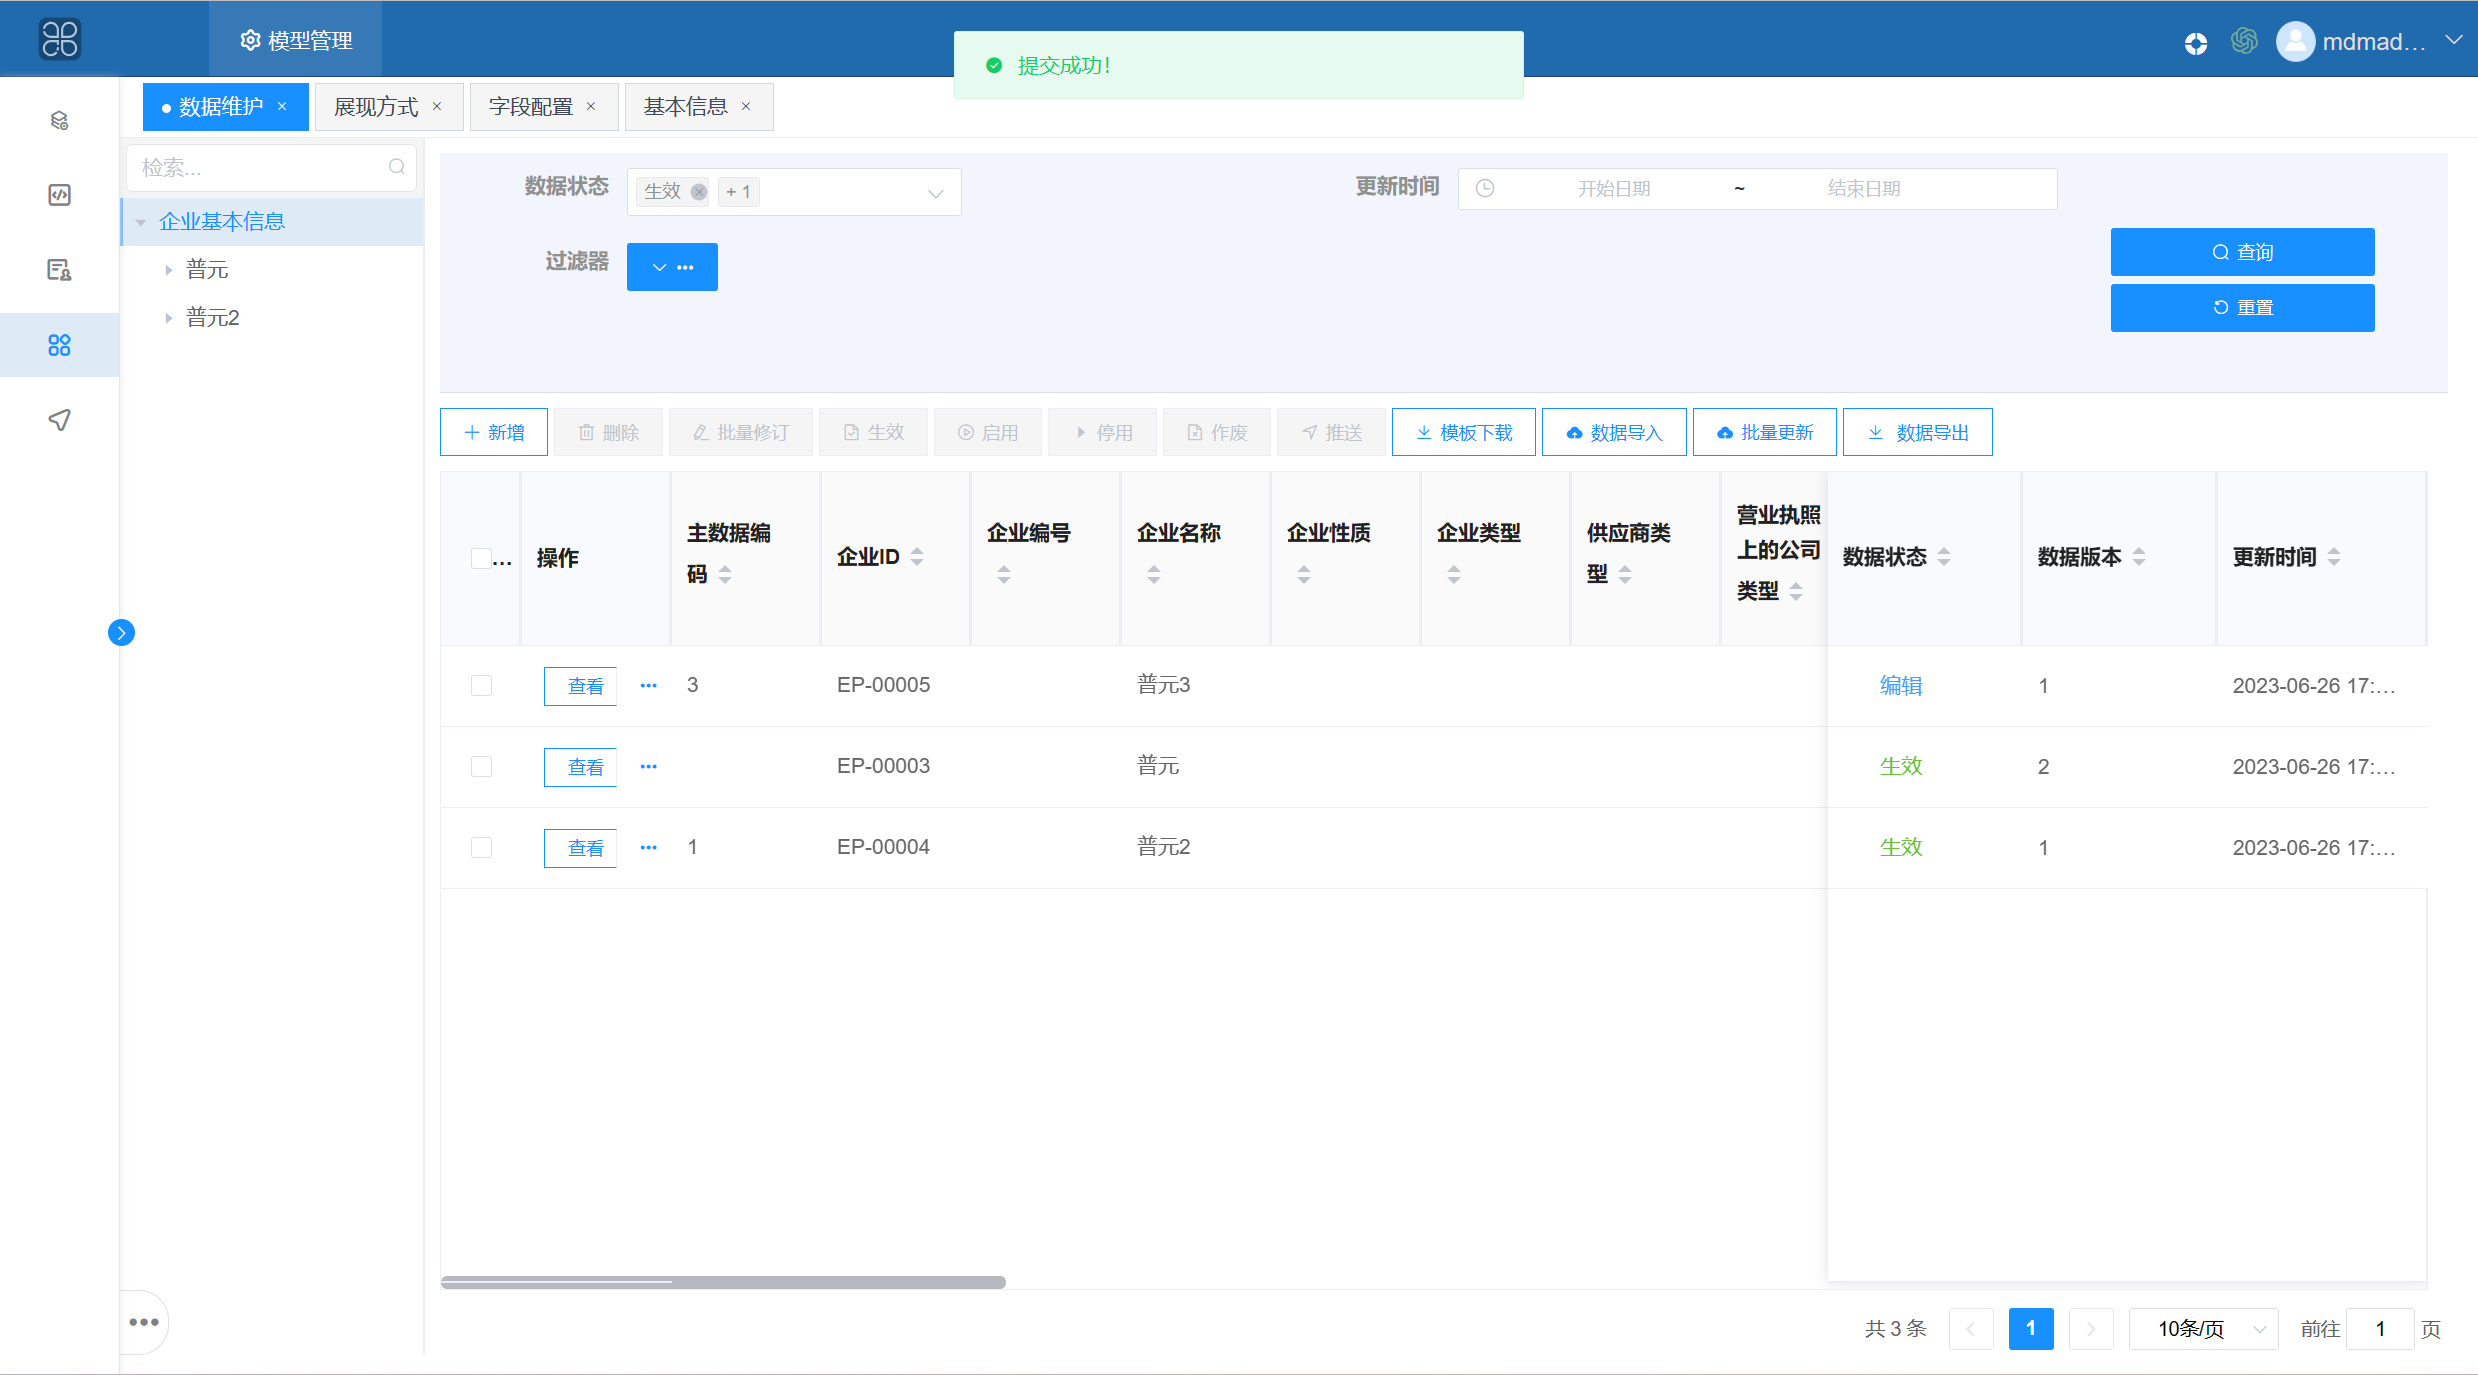2478x1375 pixels.
Task: Sort by 数据状态 column sort icon
Action: coord(1944,557)
